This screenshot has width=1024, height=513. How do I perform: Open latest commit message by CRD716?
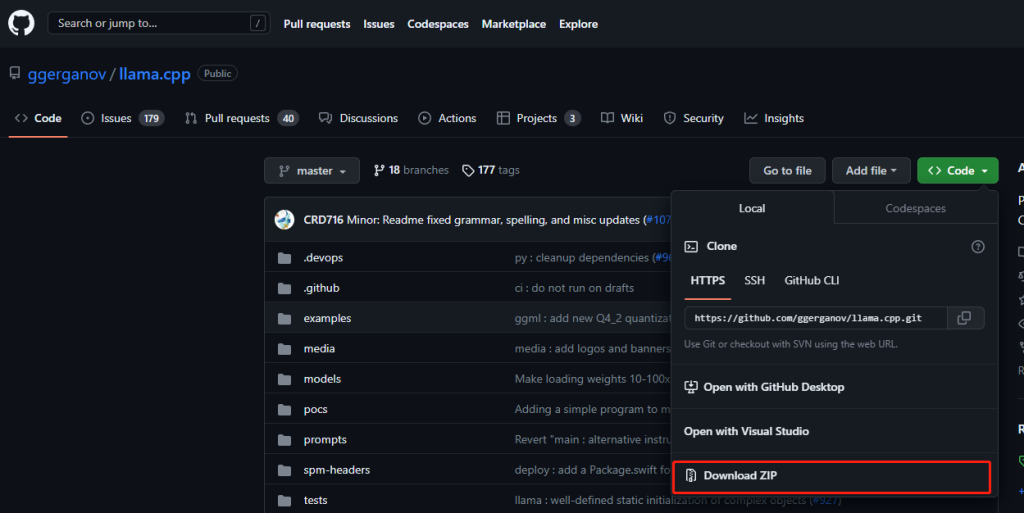pos(493,220)
